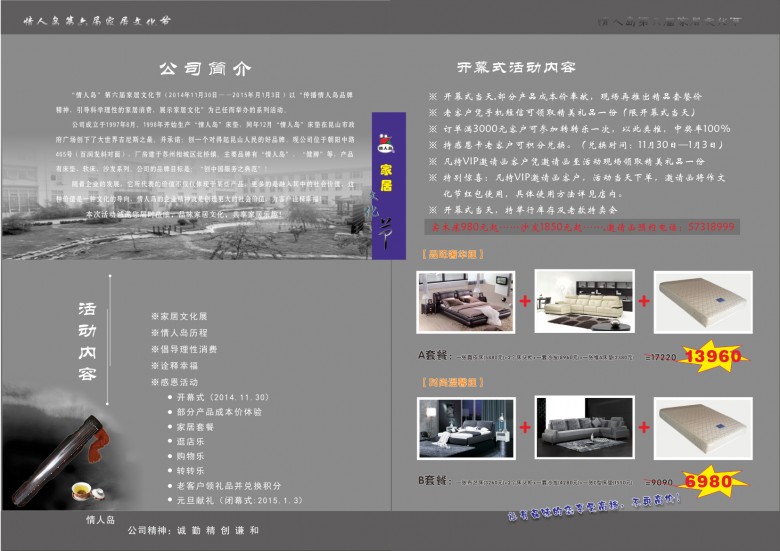This screenshot has height=551, width=780.
Task: Click the blue slogan ending 不要高价！
Action: (x=593, y=505)
